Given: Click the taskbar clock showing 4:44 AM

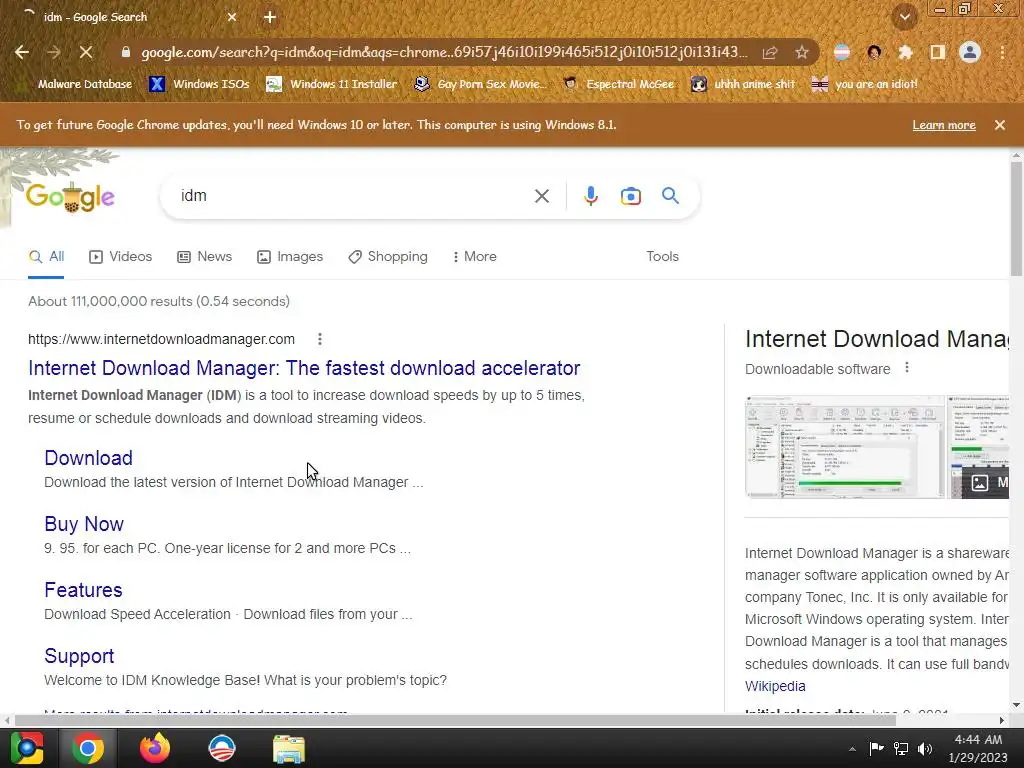Looking at the screenshot, I should coord(978,748).
